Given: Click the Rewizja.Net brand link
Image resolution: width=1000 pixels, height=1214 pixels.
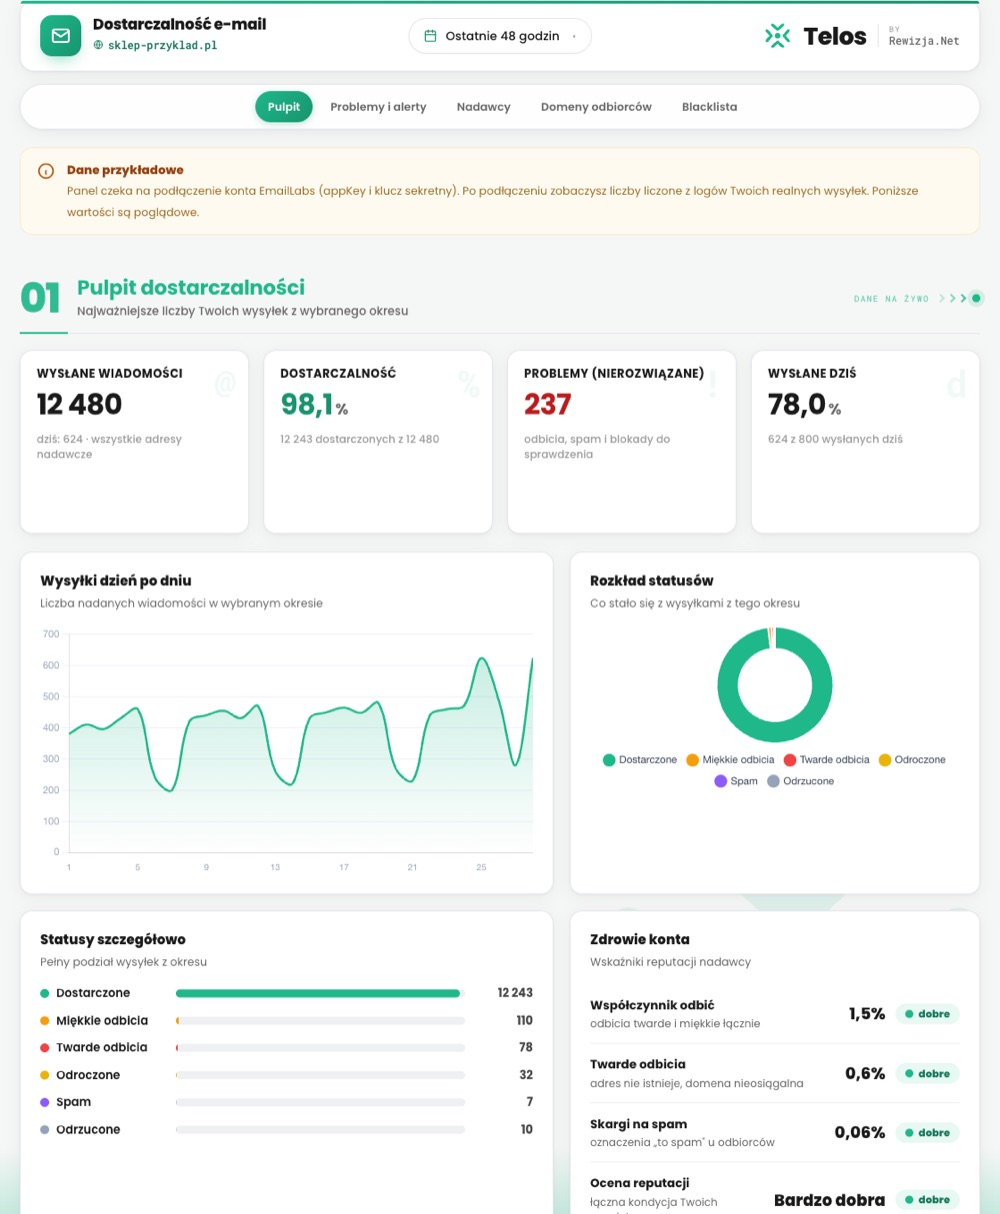Looking at the screenshot, I should tap(924, 41).
